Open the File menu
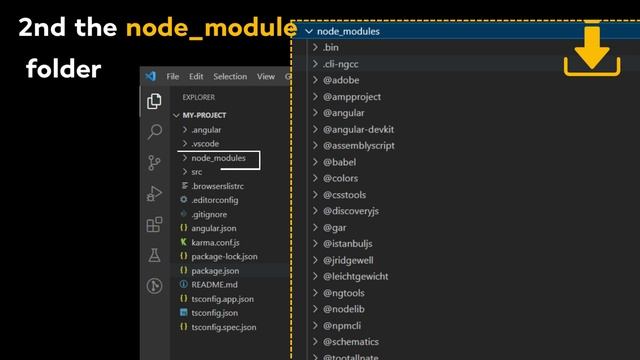 173,76
